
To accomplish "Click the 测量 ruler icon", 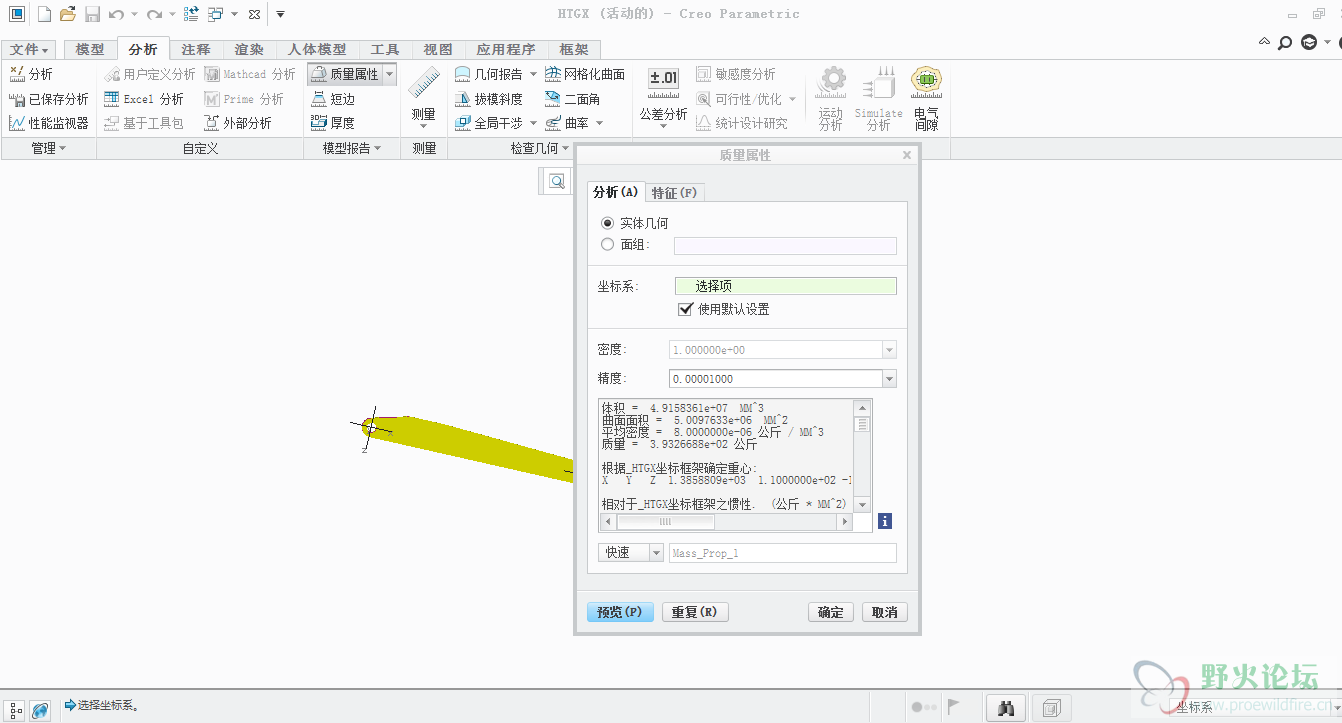I will [424, 84].
